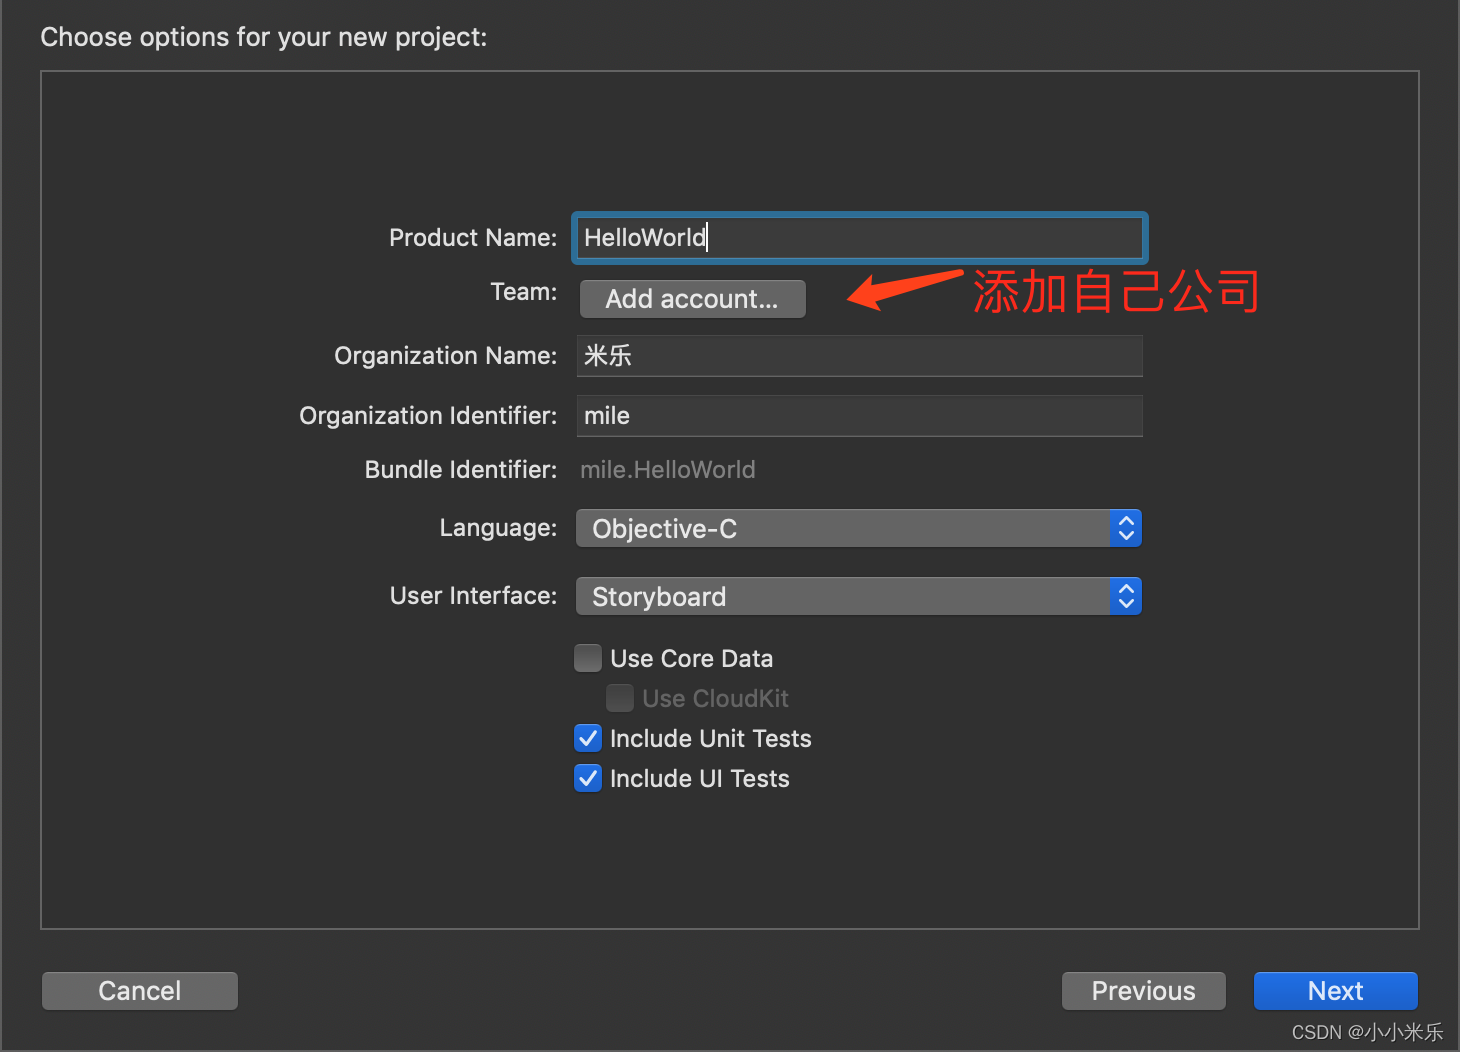The image size is (1460, 1052).
Task: Click the Team: label
Action: (x=524, y=292)
